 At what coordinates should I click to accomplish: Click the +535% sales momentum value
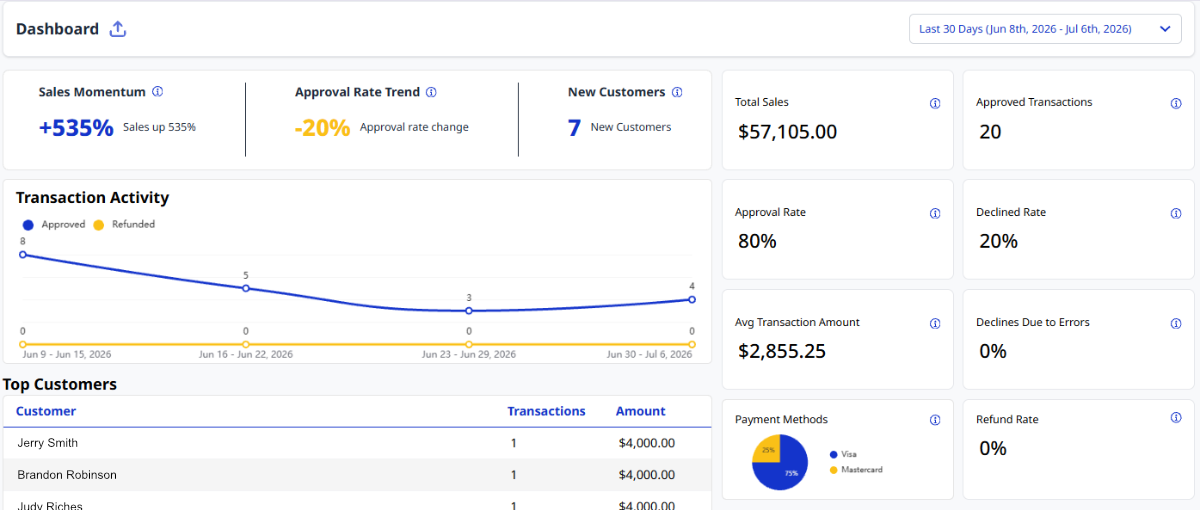[x=76, y=128]
